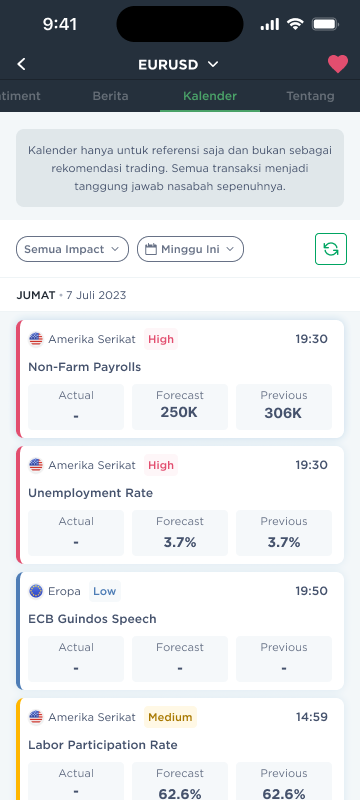Tap the battery status icon

pos(325,23)
